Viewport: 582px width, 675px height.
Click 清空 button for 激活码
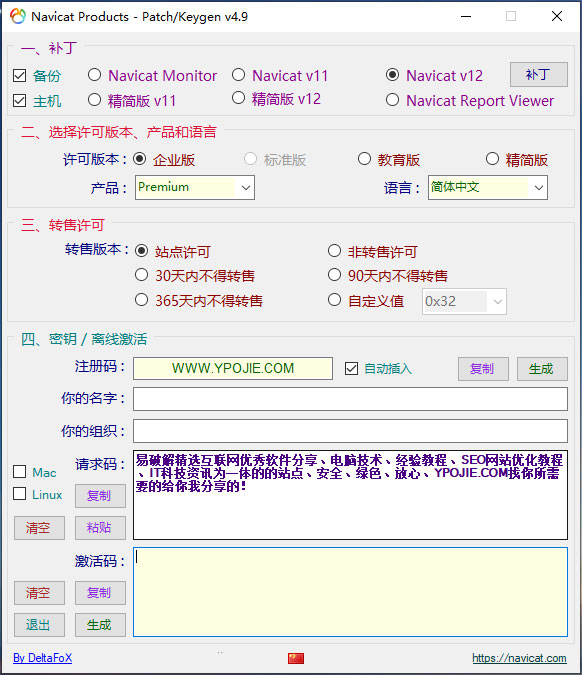coord(39,593)
